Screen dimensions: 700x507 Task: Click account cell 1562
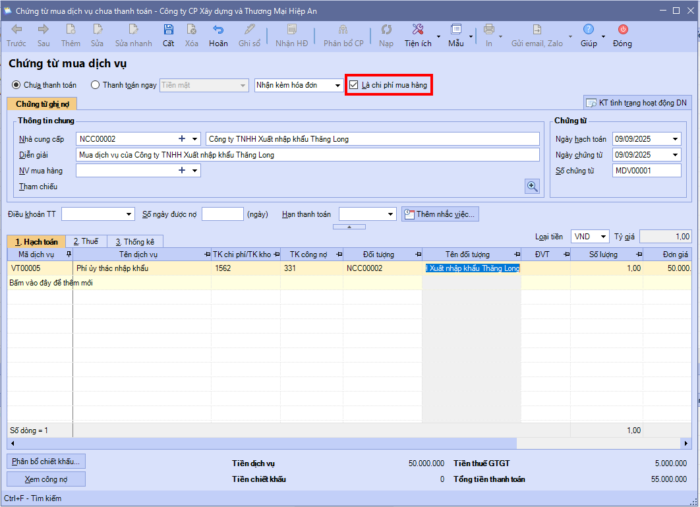(246, 268)
